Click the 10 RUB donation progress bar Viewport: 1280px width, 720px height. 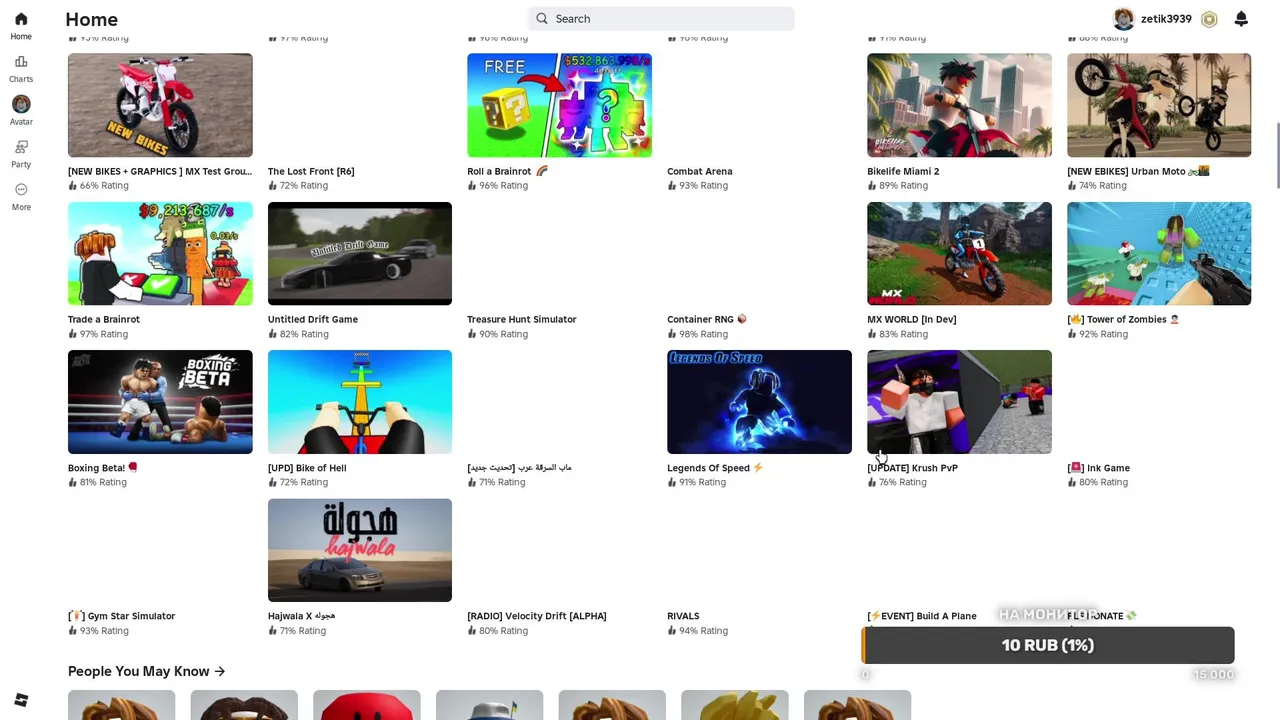(1048, 645)
